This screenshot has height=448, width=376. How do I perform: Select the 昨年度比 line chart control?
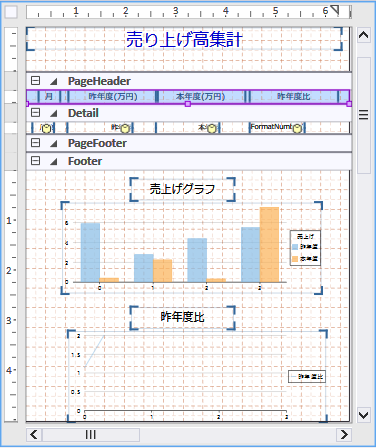click(x=197, y=376)
